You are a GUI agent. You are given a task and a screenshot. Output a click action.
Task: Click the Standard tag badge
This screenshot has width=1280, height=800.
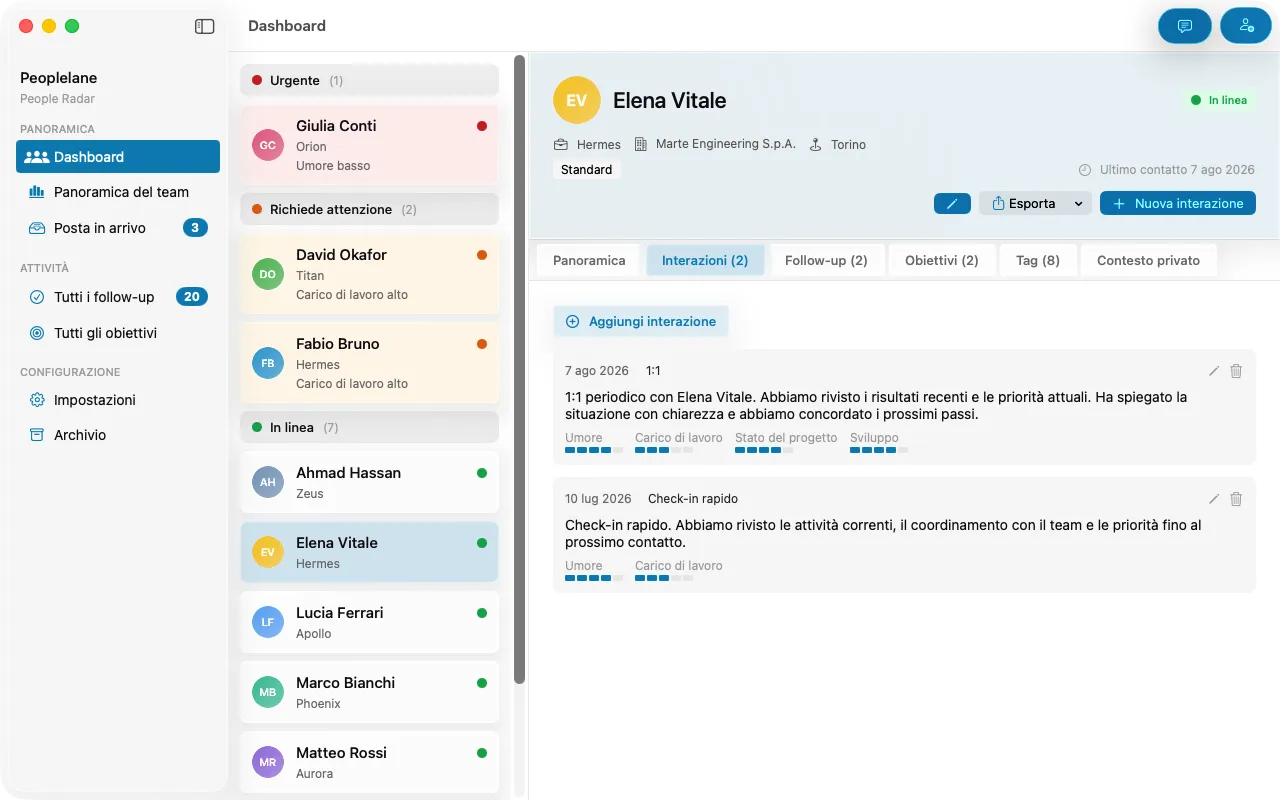pos(586,170)
